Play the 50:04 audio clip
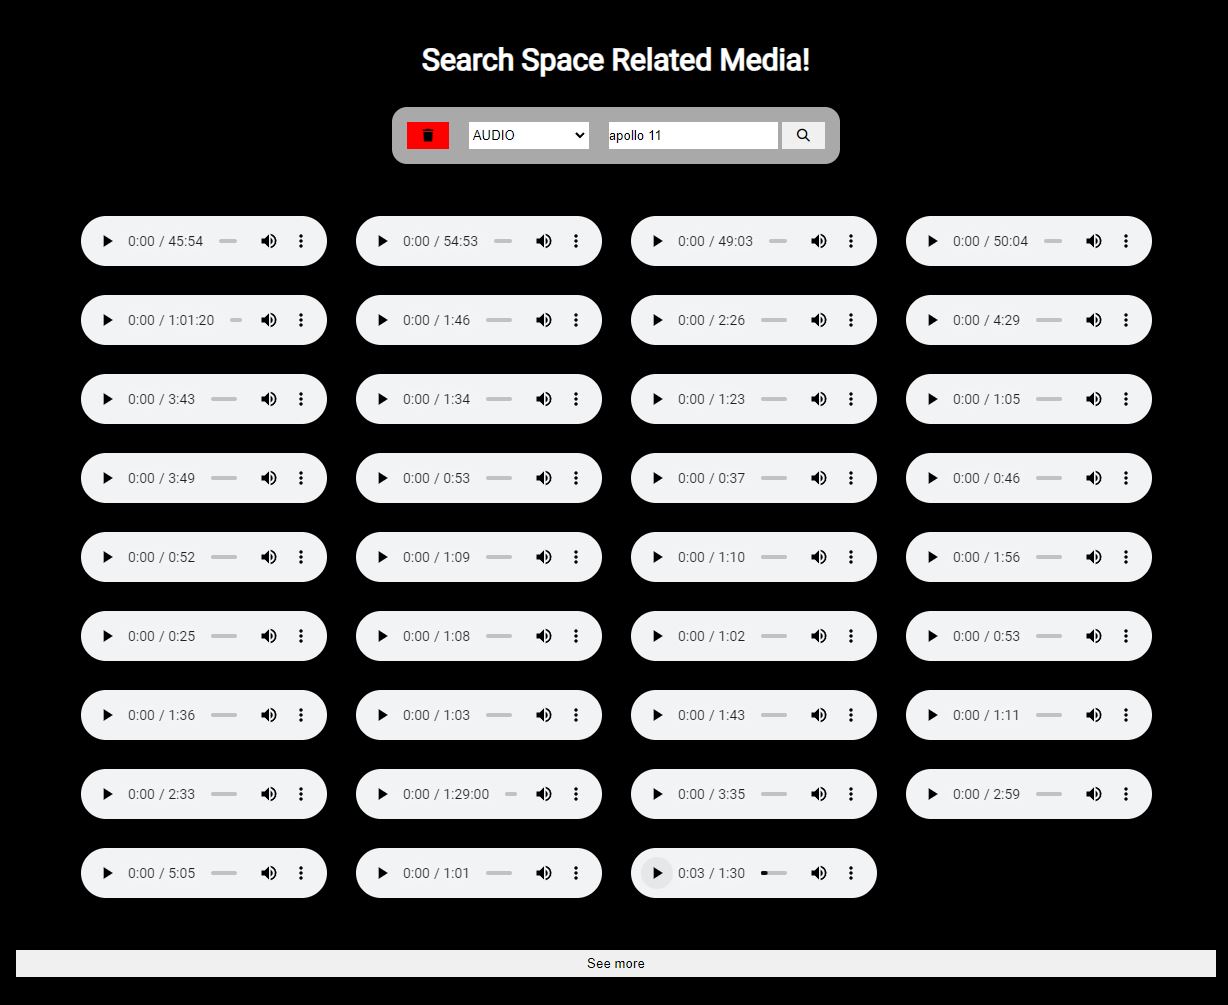 click(932, 241)
